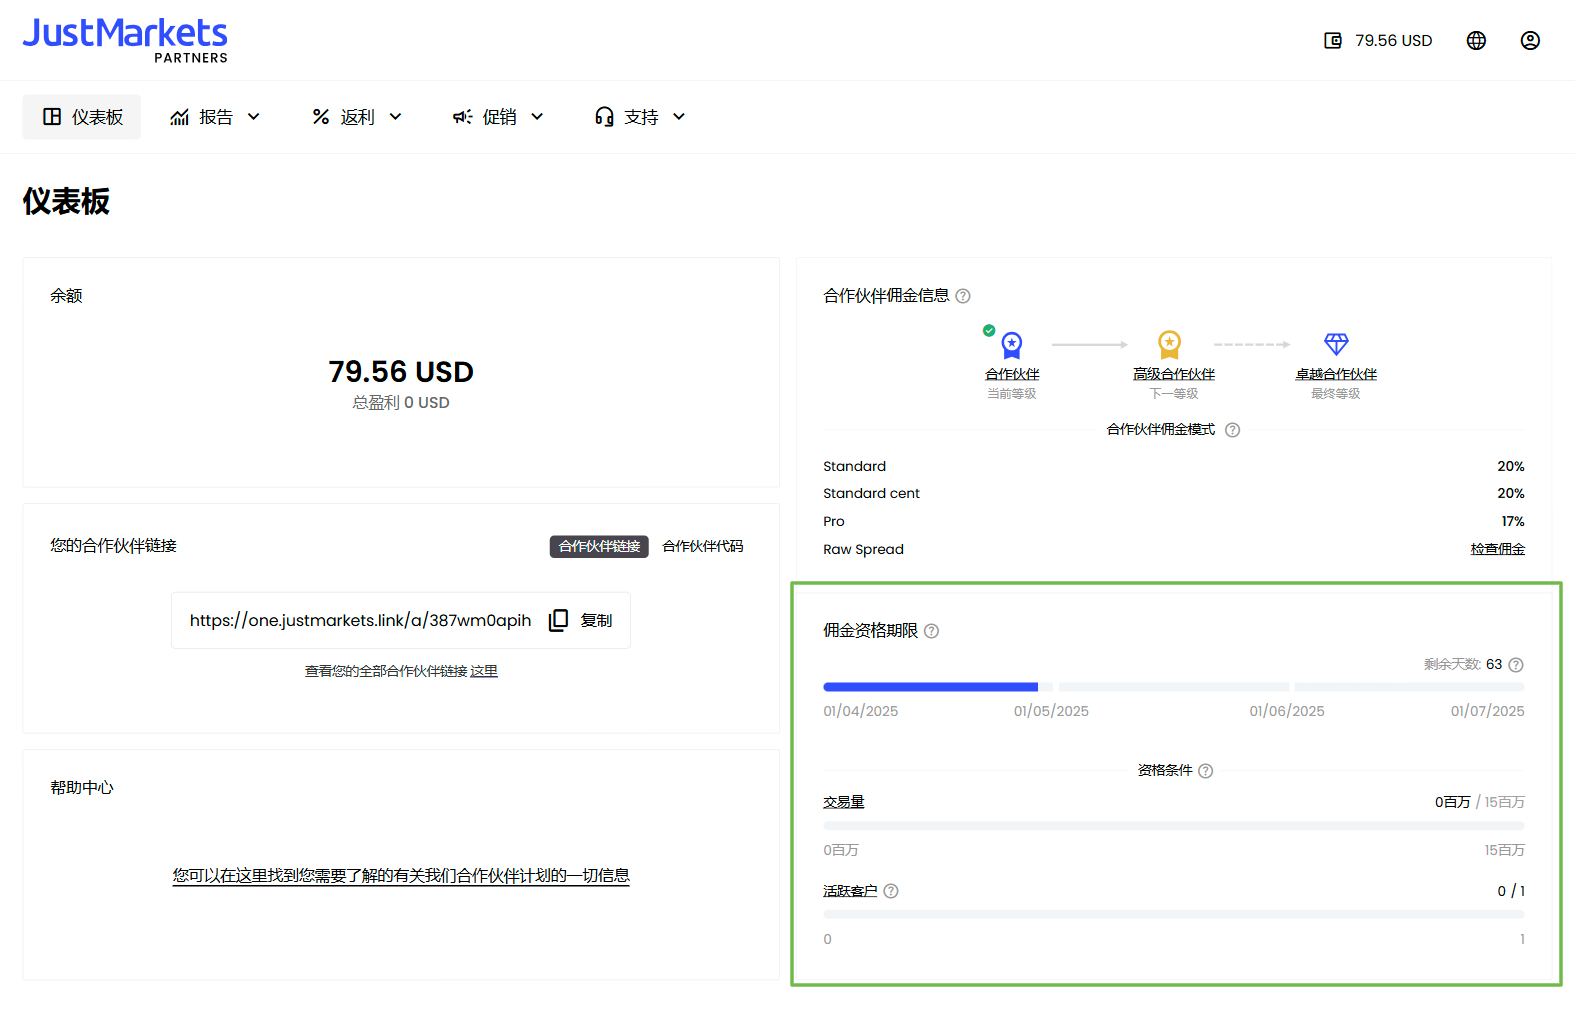Open the help center information link
The width and height of the screenshot is (1575, 1012).
pos(401,876)
